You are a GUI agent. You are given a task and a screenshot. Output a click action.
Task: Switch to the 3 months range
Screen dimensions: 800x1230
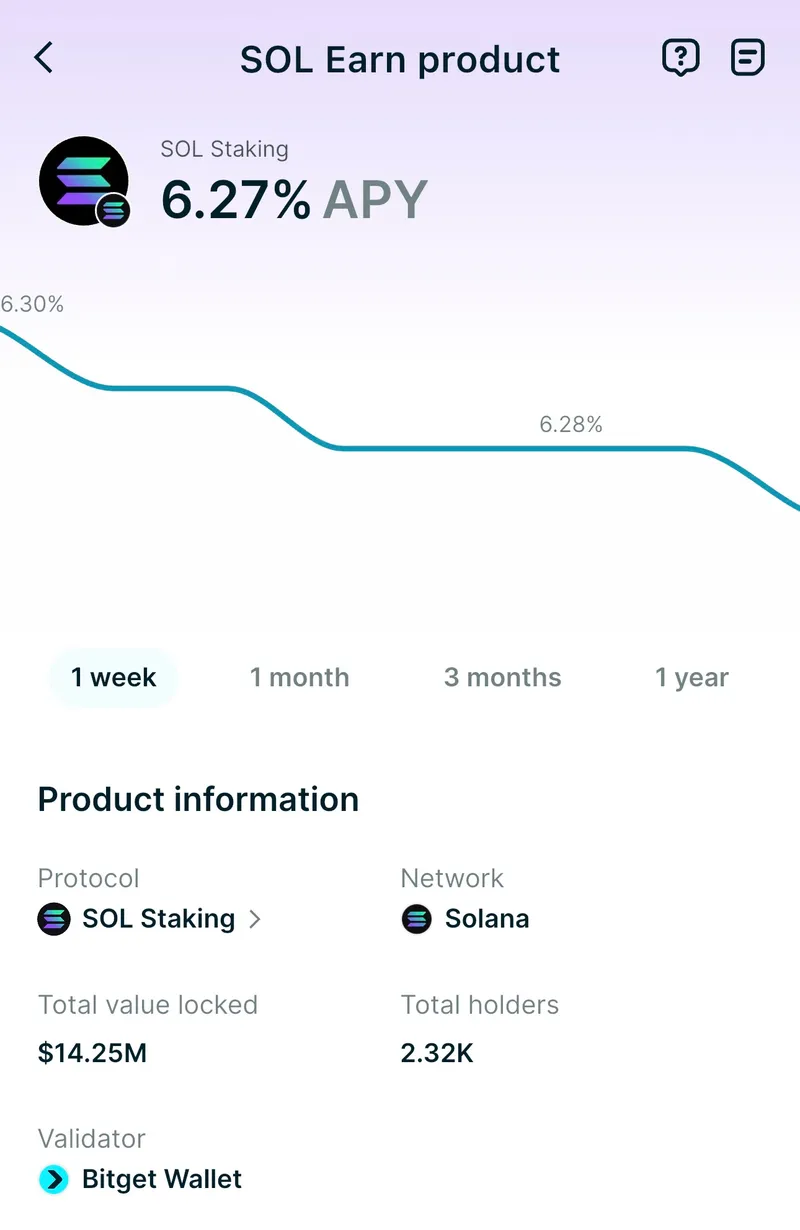pyautogui.click(x=502, y=677)
